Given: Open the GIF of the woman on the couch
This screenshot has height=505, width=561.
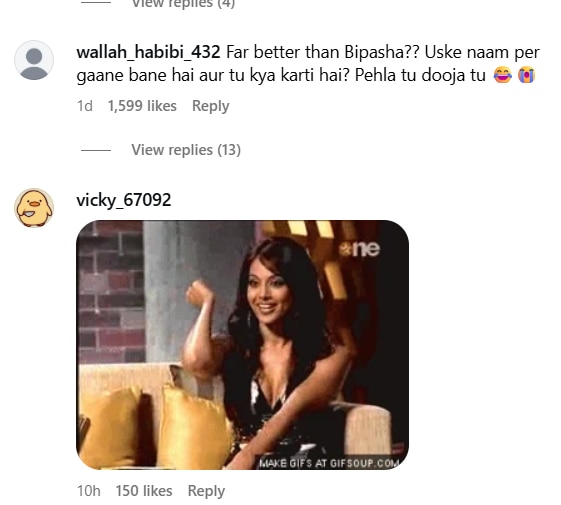Looking at the screenshot, I should (x=243, y=345).
